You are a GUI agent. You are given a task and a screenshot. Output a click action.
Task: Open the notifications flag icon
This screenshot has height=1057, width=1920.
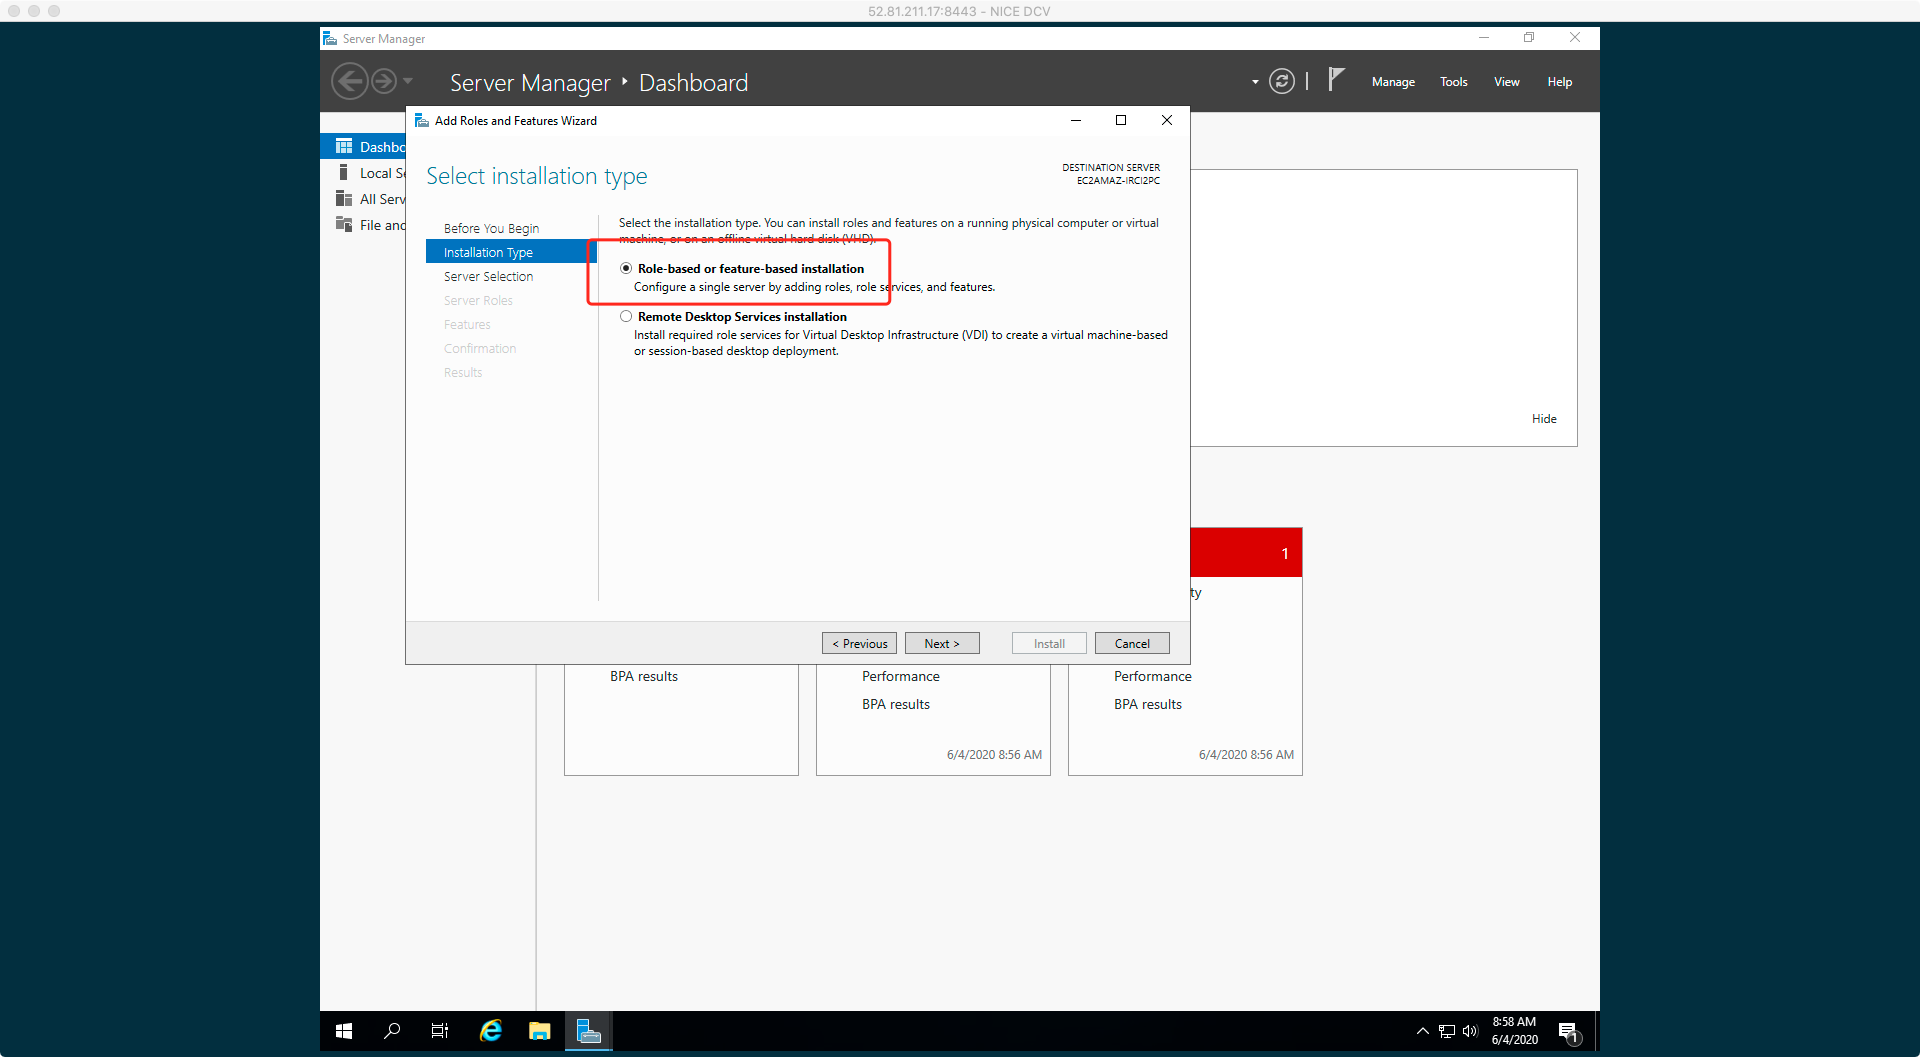click(x=1336, y=80)
